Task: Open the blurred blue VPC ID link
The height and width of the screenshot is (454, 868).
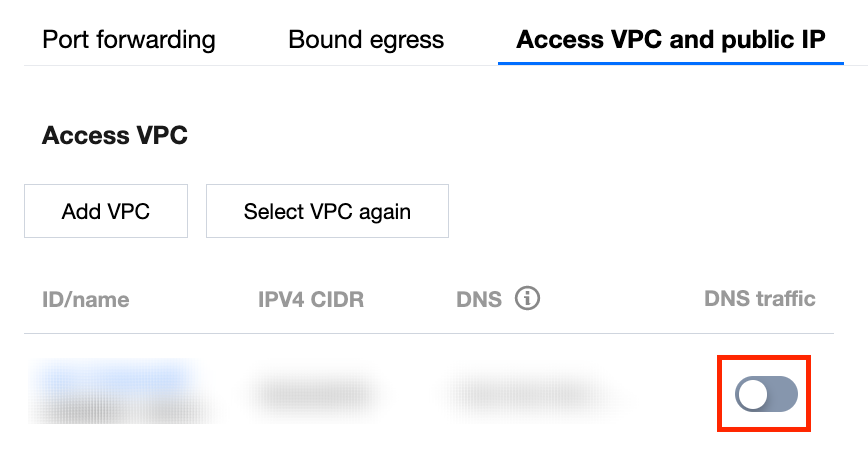Action: pos(110,378)
